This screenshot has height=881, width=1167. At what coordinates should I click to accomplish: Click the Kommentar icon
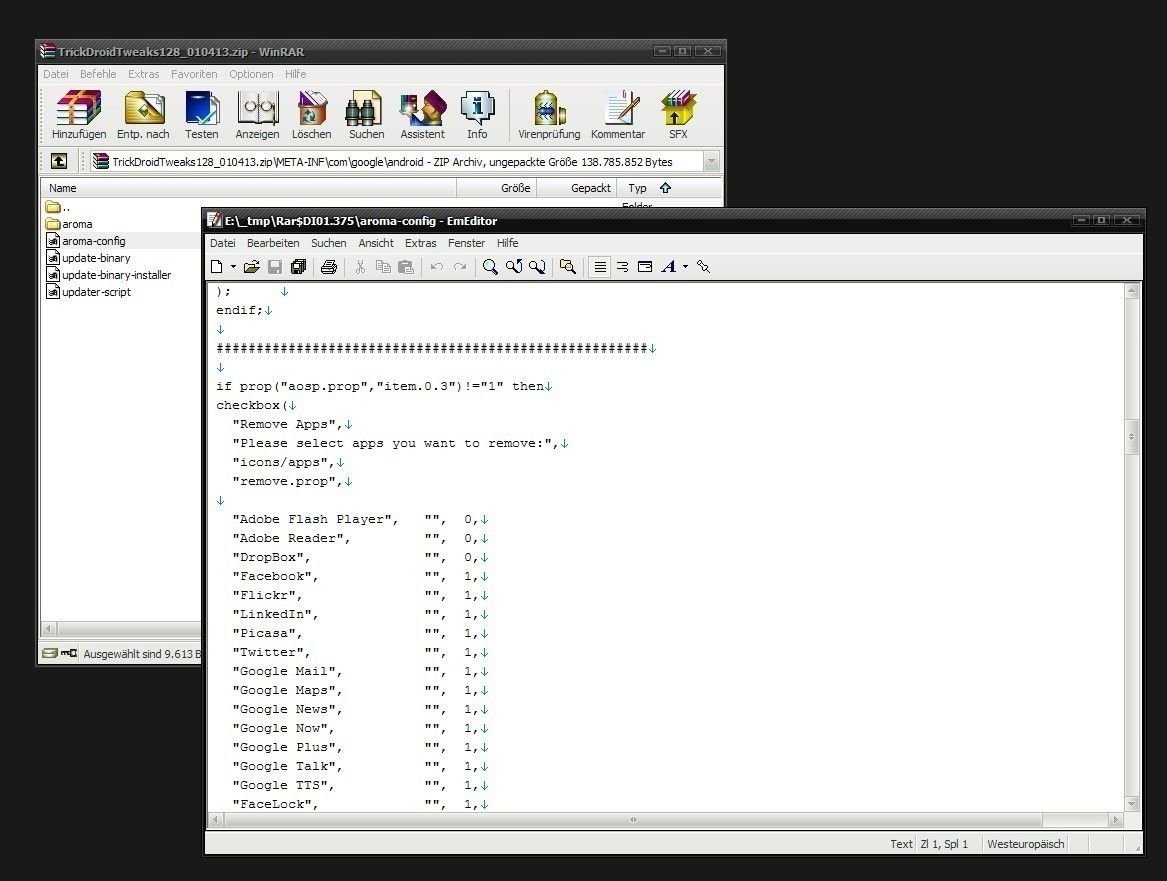coord(618,115)
